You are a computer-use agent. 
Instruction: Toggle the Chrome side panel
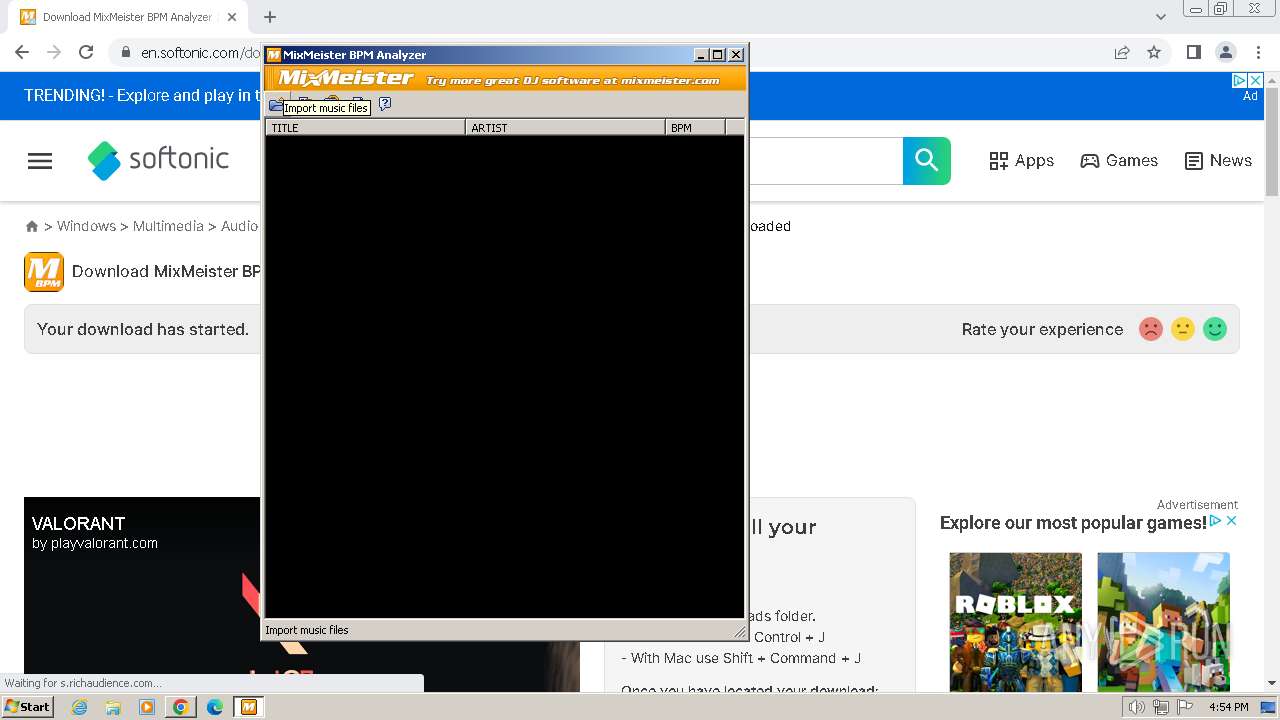(x=1193, y=52)
